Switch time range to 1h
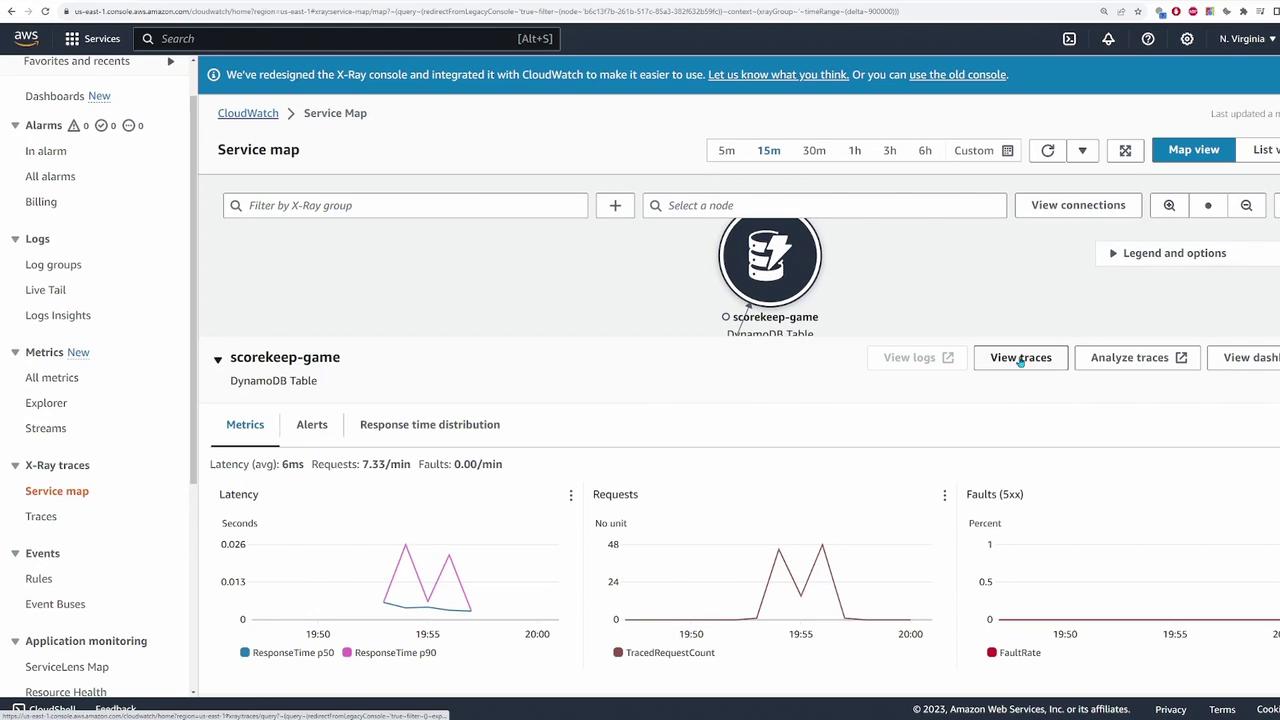The height and width of the screenshot is (720, 1280). (854, 150)
